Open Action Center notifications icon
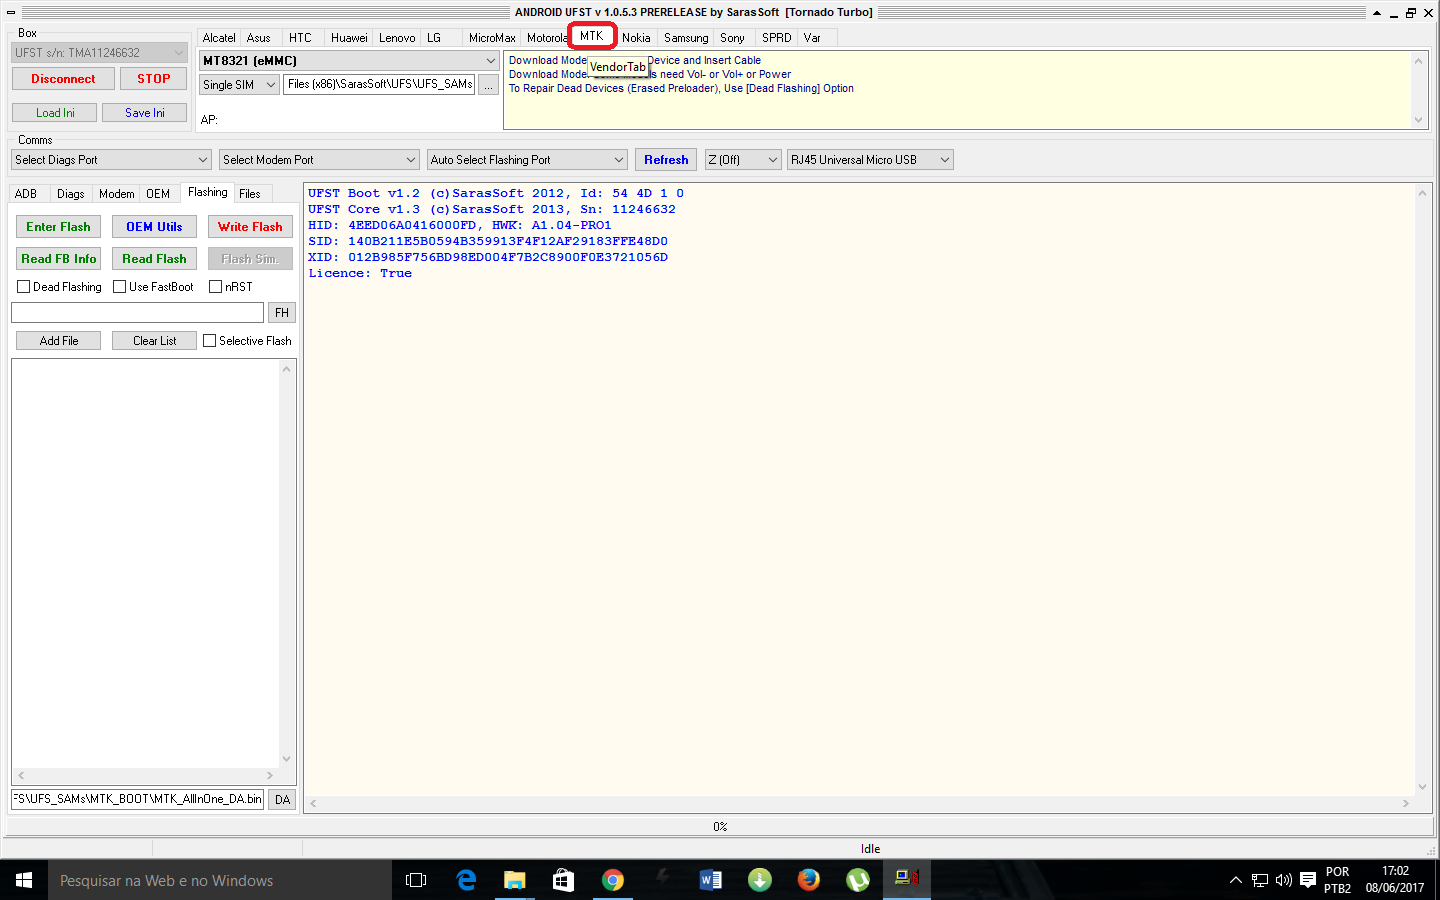 (1308, 880)
